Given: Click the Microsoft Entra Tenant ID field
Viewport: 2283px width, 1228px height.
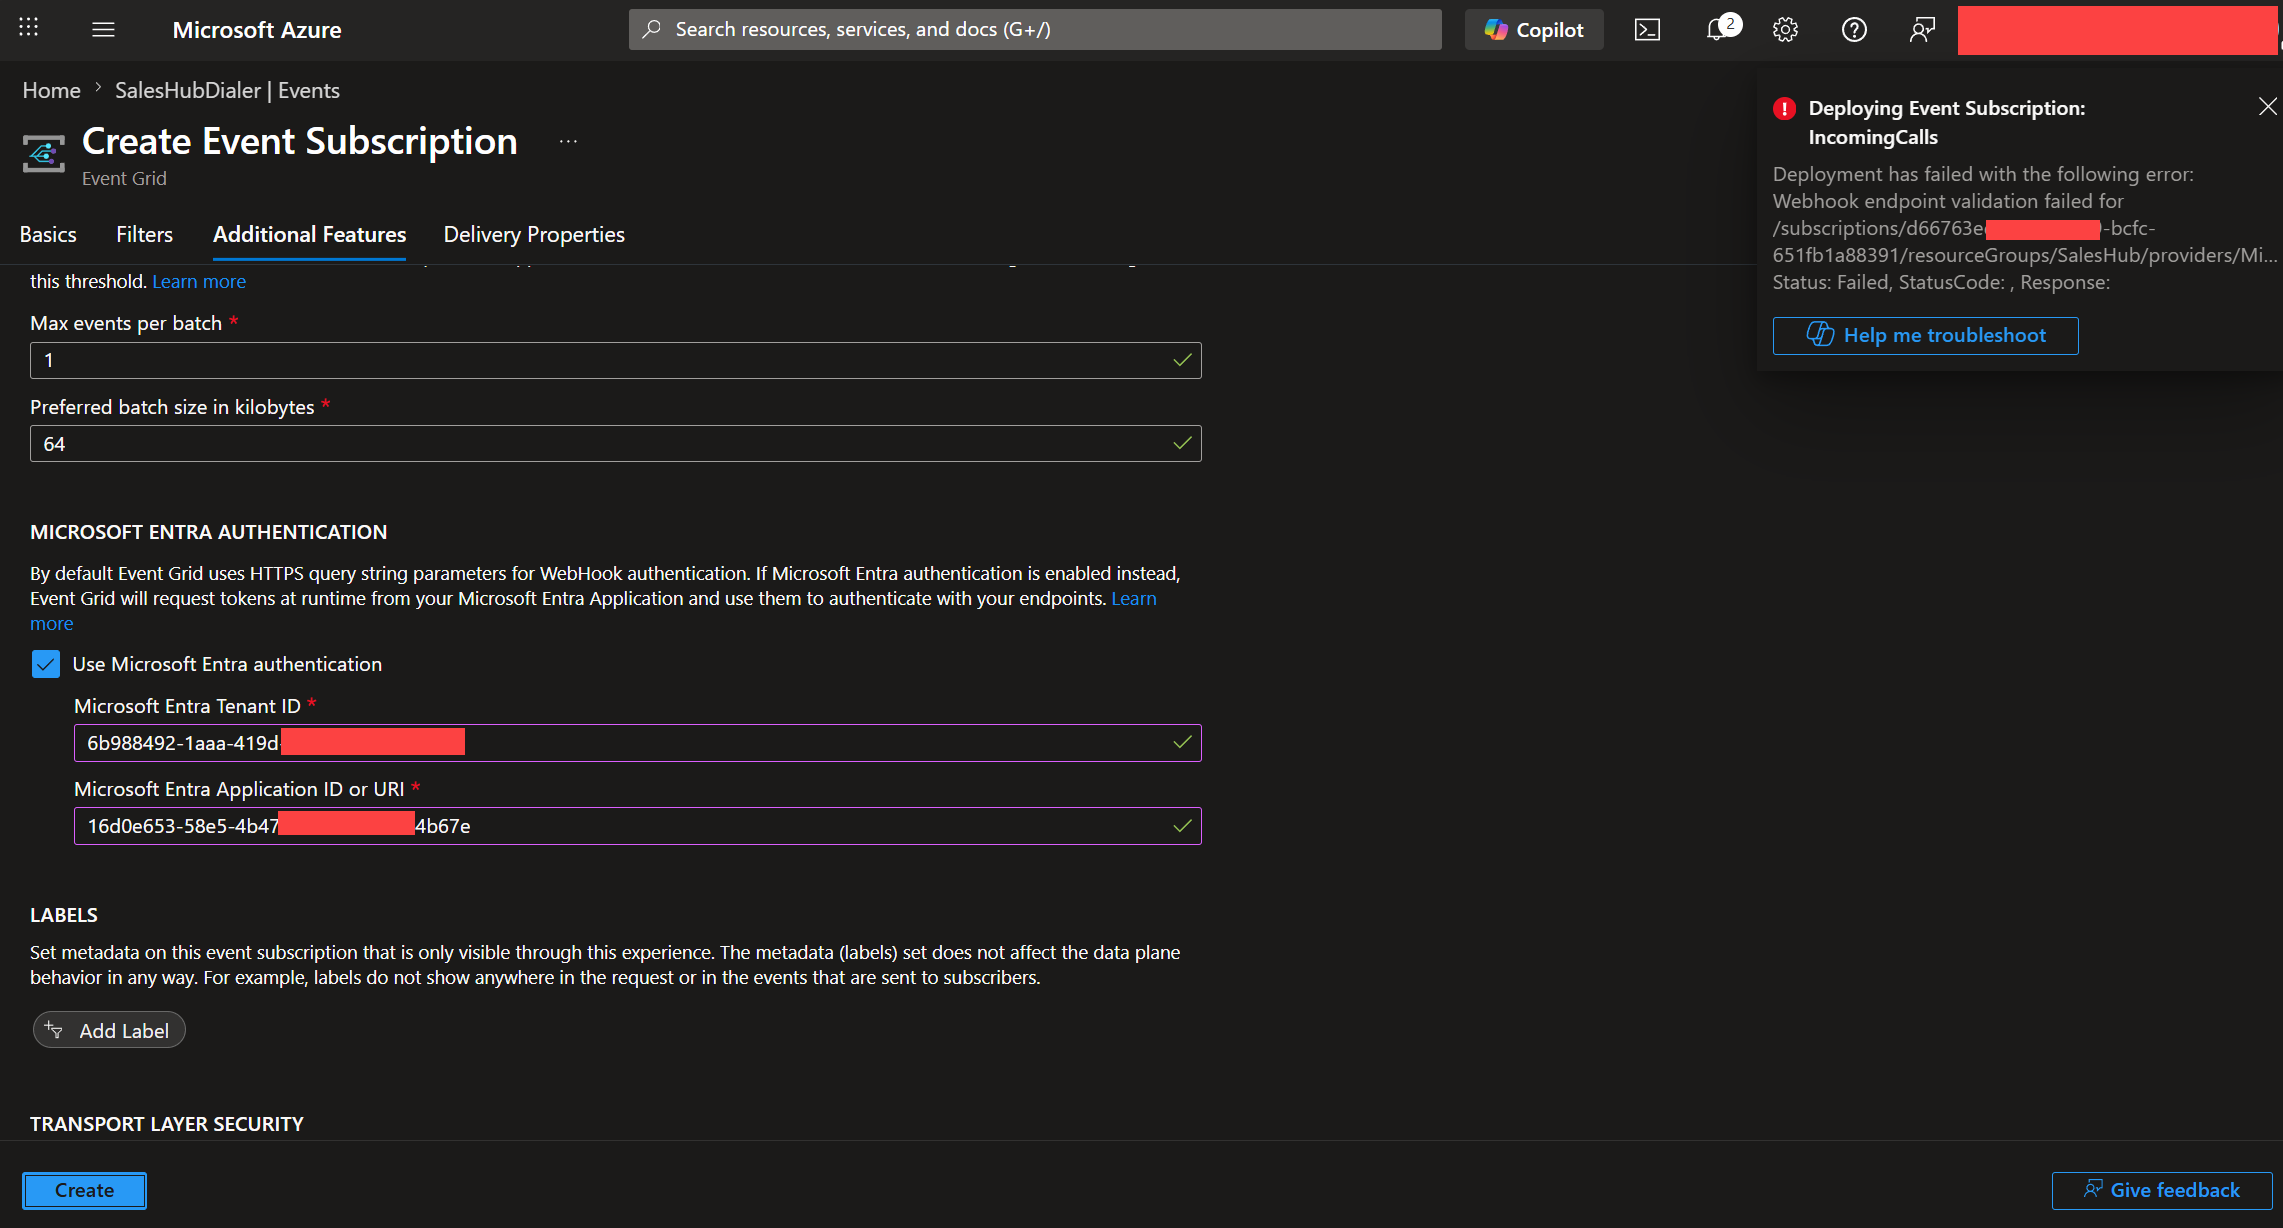Looking at the screenshot, I should (637, 743).
